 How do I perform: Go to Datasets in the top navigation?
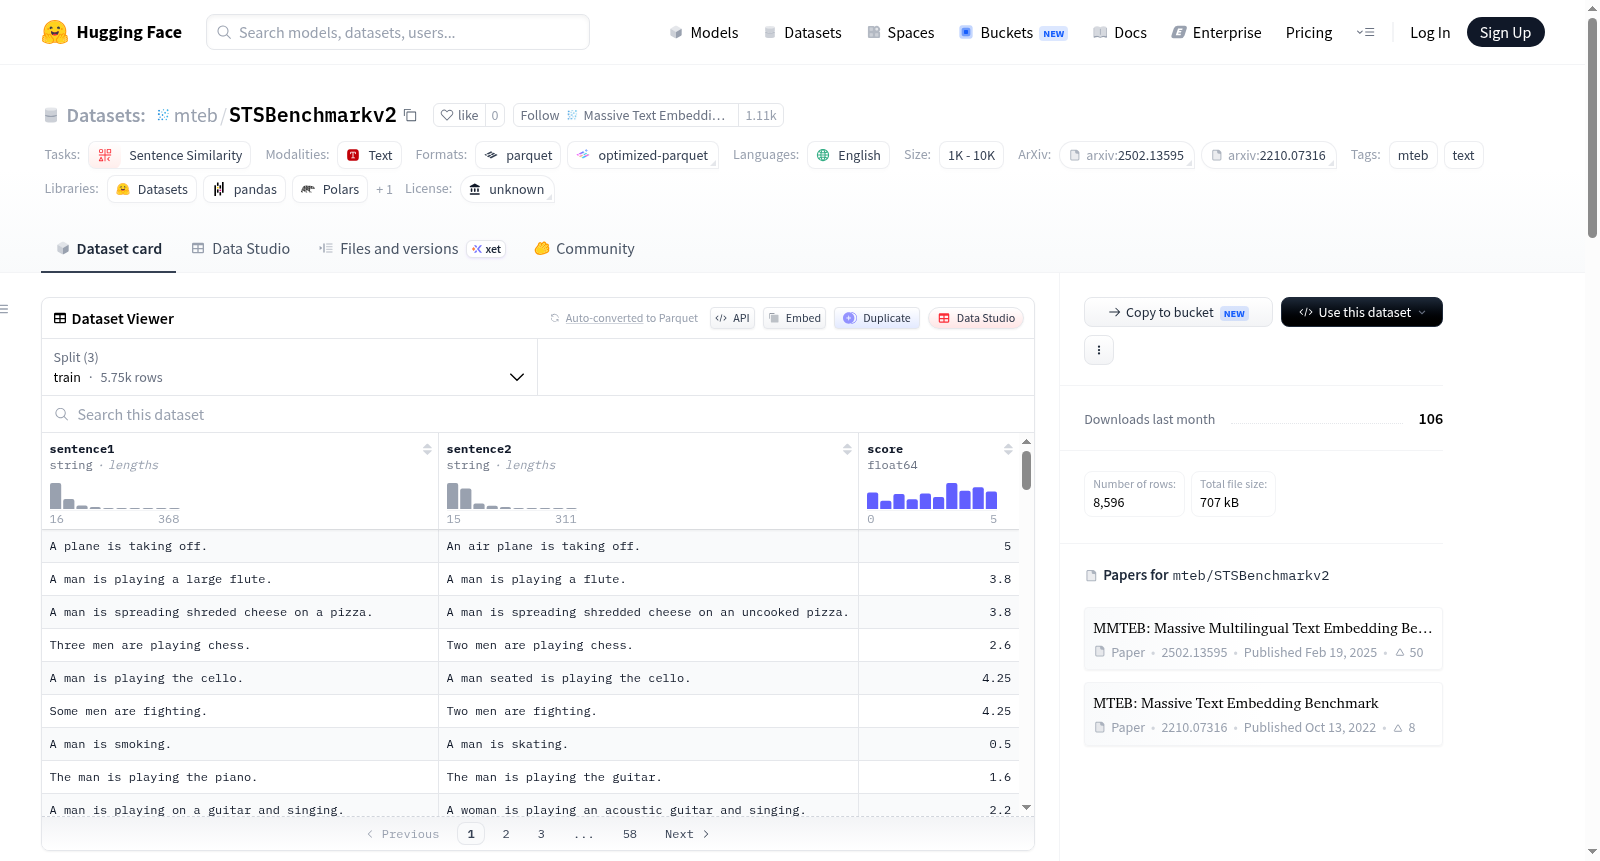(803, 32)
